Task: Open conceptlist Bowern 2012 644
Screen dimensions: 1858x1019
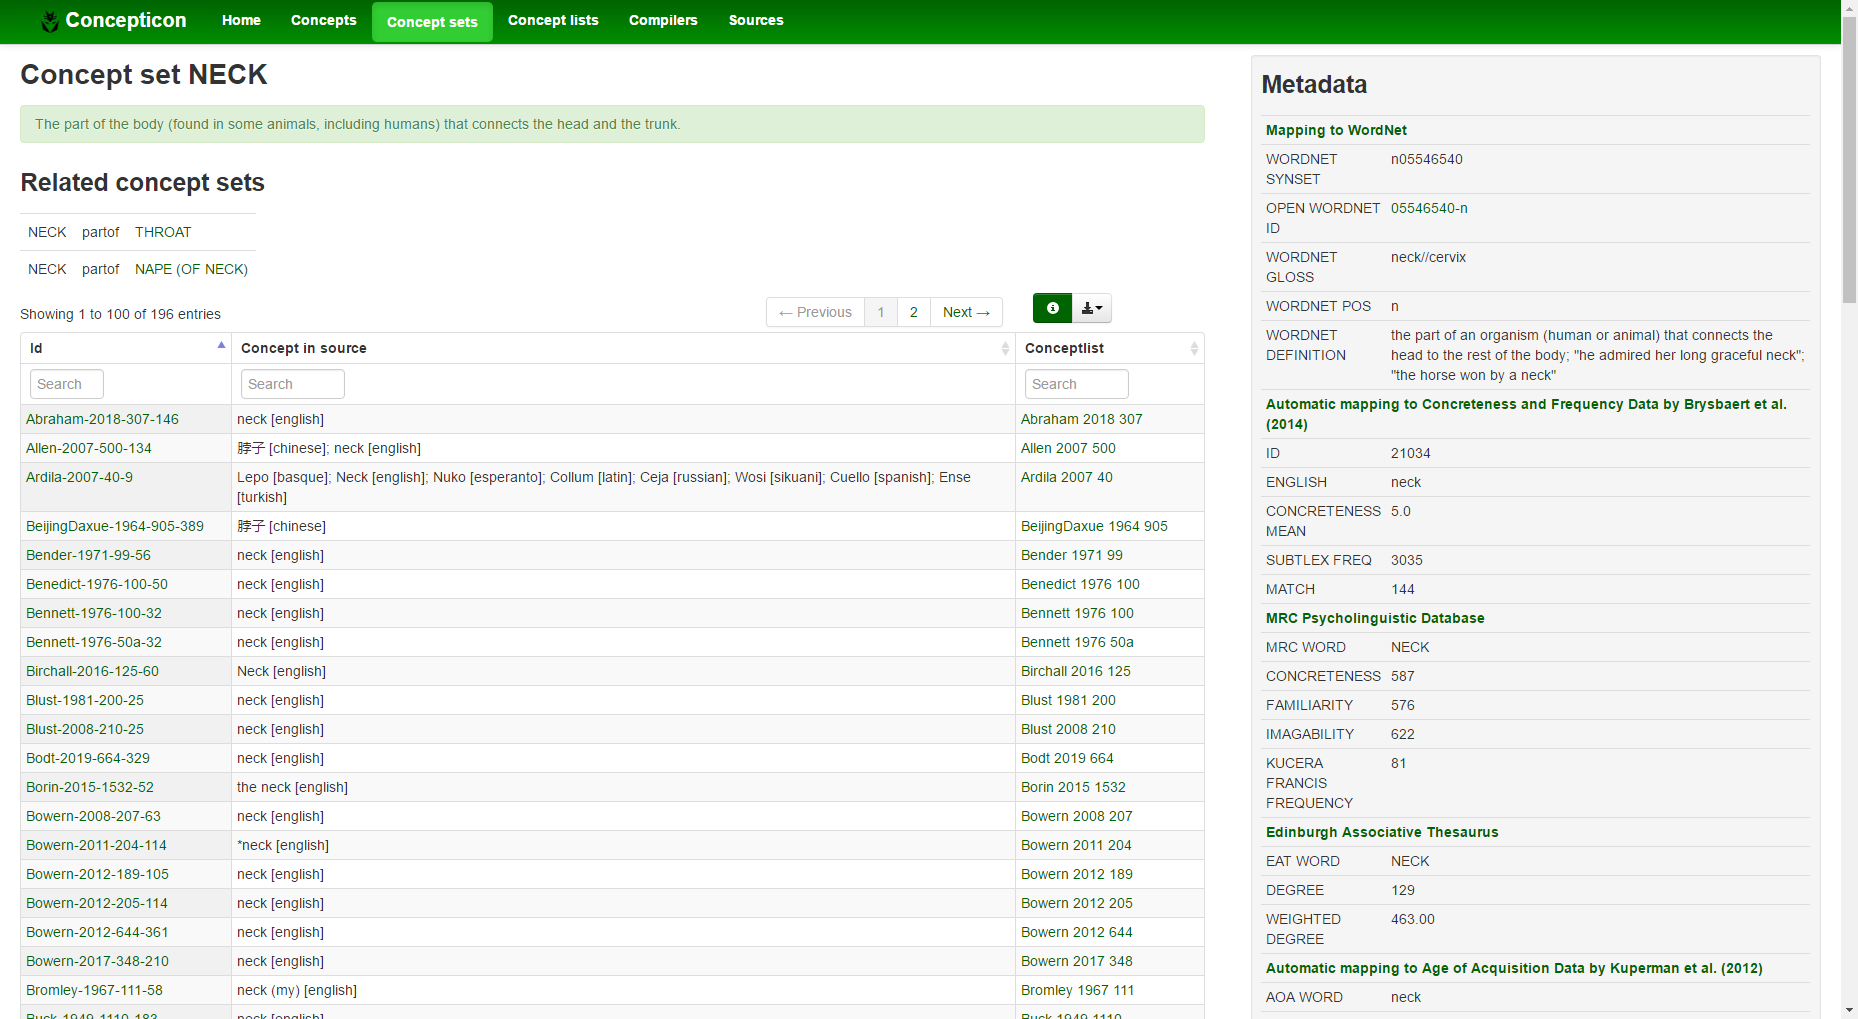Action: pyautogui.click(x=1077, y=932)
